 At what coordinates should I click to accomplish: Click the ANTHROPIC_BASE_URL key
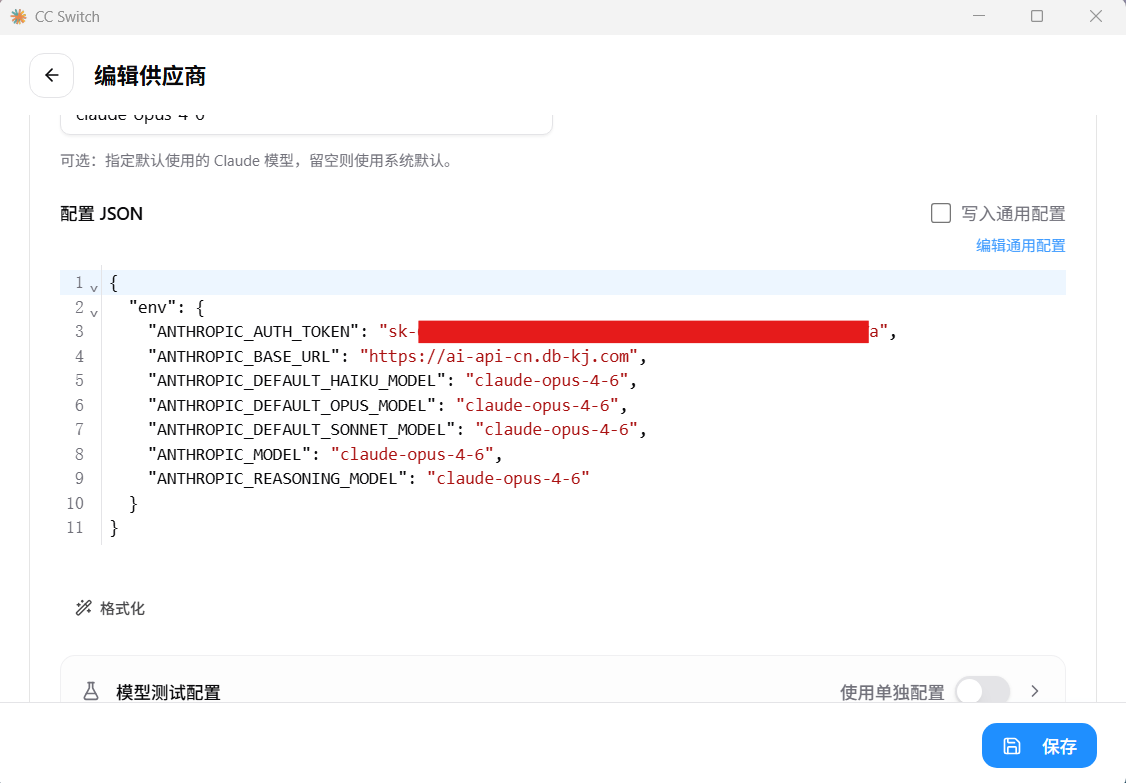pos(243,356)
